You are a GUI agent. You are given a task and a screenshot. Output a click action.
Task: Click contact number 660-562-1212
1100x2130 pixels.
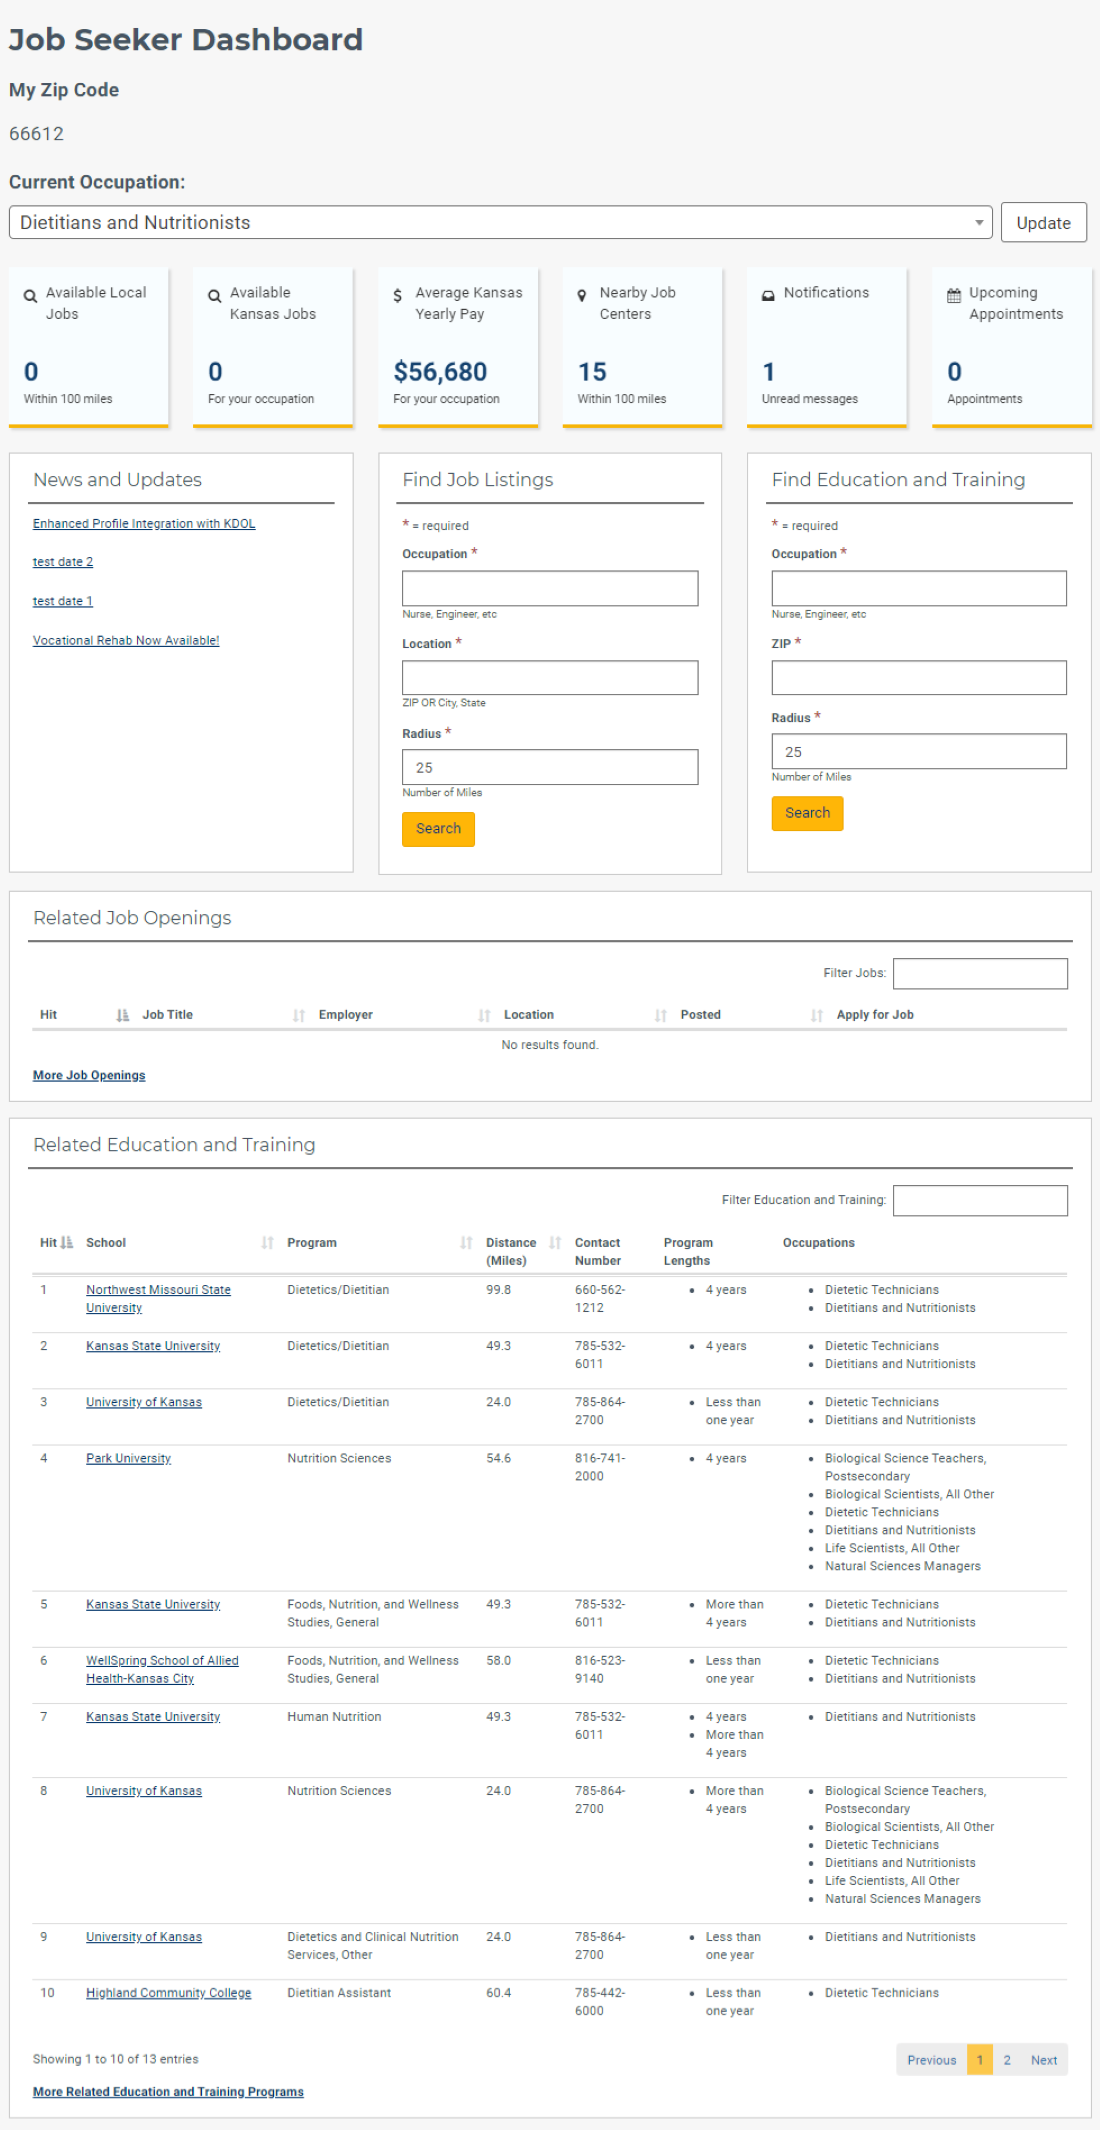(x=600, y=1299)
